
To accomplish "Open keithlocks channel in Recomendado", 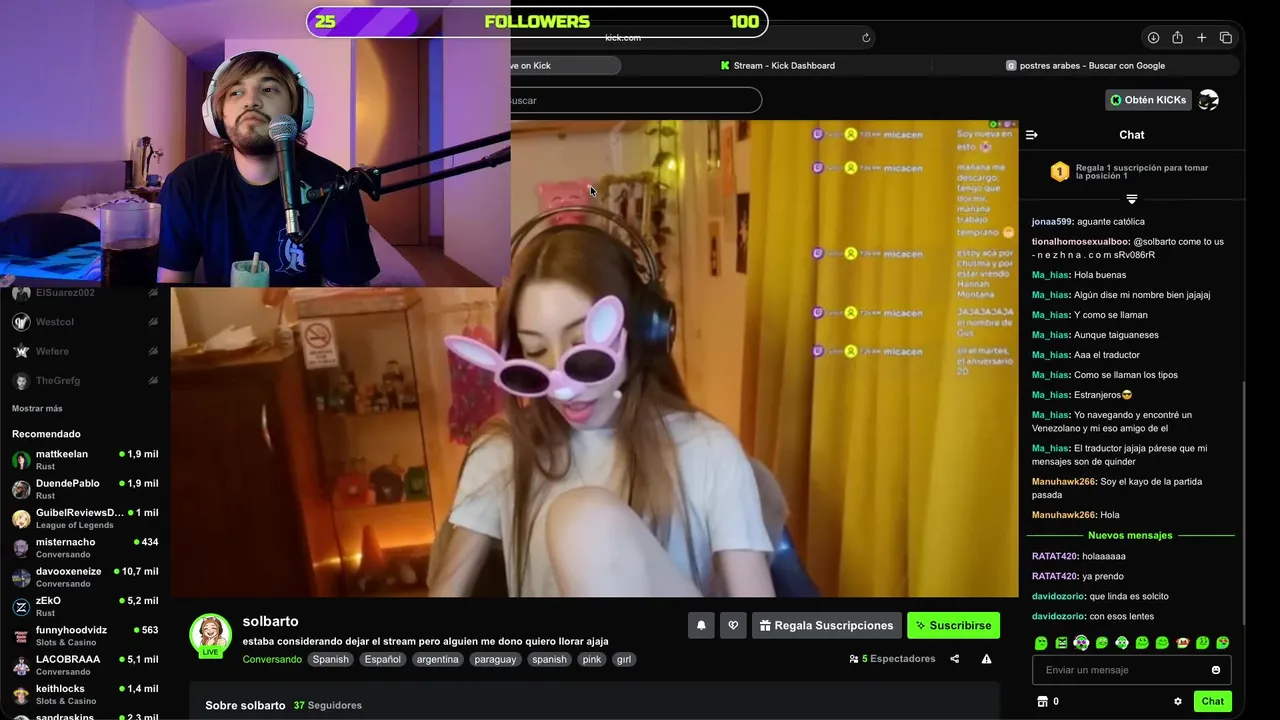I will coord(85,694).
